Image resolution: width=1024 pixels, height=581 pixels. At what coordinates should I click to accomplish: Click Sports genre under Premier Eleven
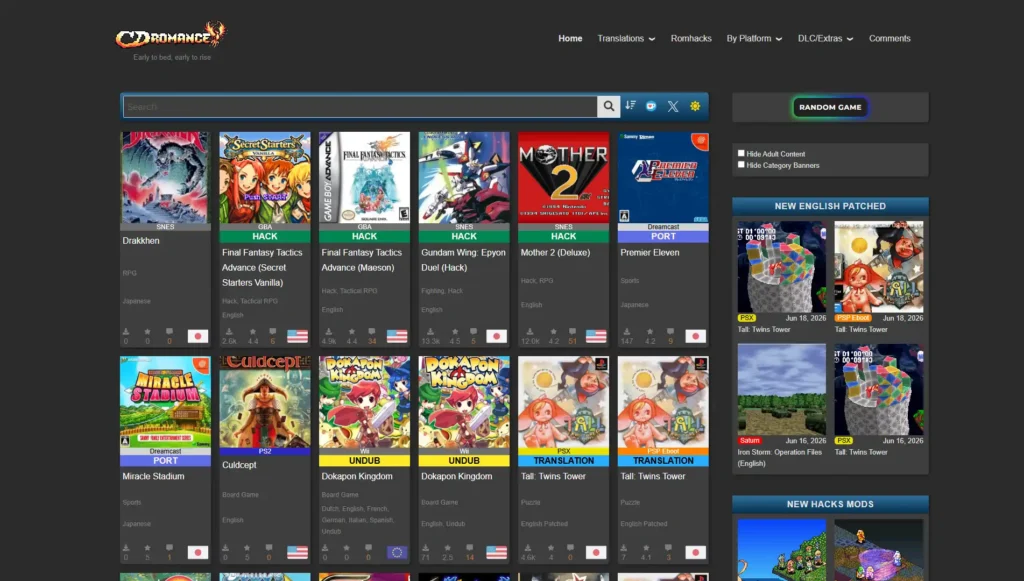click(630, 280)
